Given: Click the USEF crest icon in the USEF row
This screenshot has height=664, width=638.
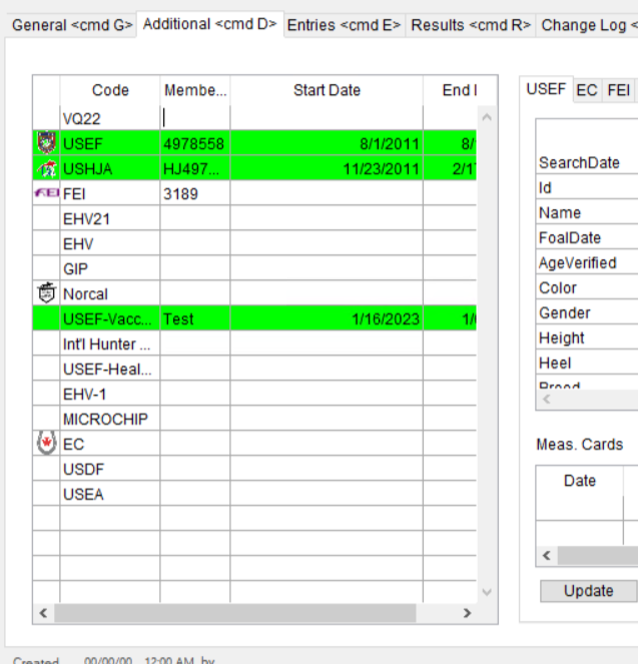Looking at the screenshot, I should point(47,143).
